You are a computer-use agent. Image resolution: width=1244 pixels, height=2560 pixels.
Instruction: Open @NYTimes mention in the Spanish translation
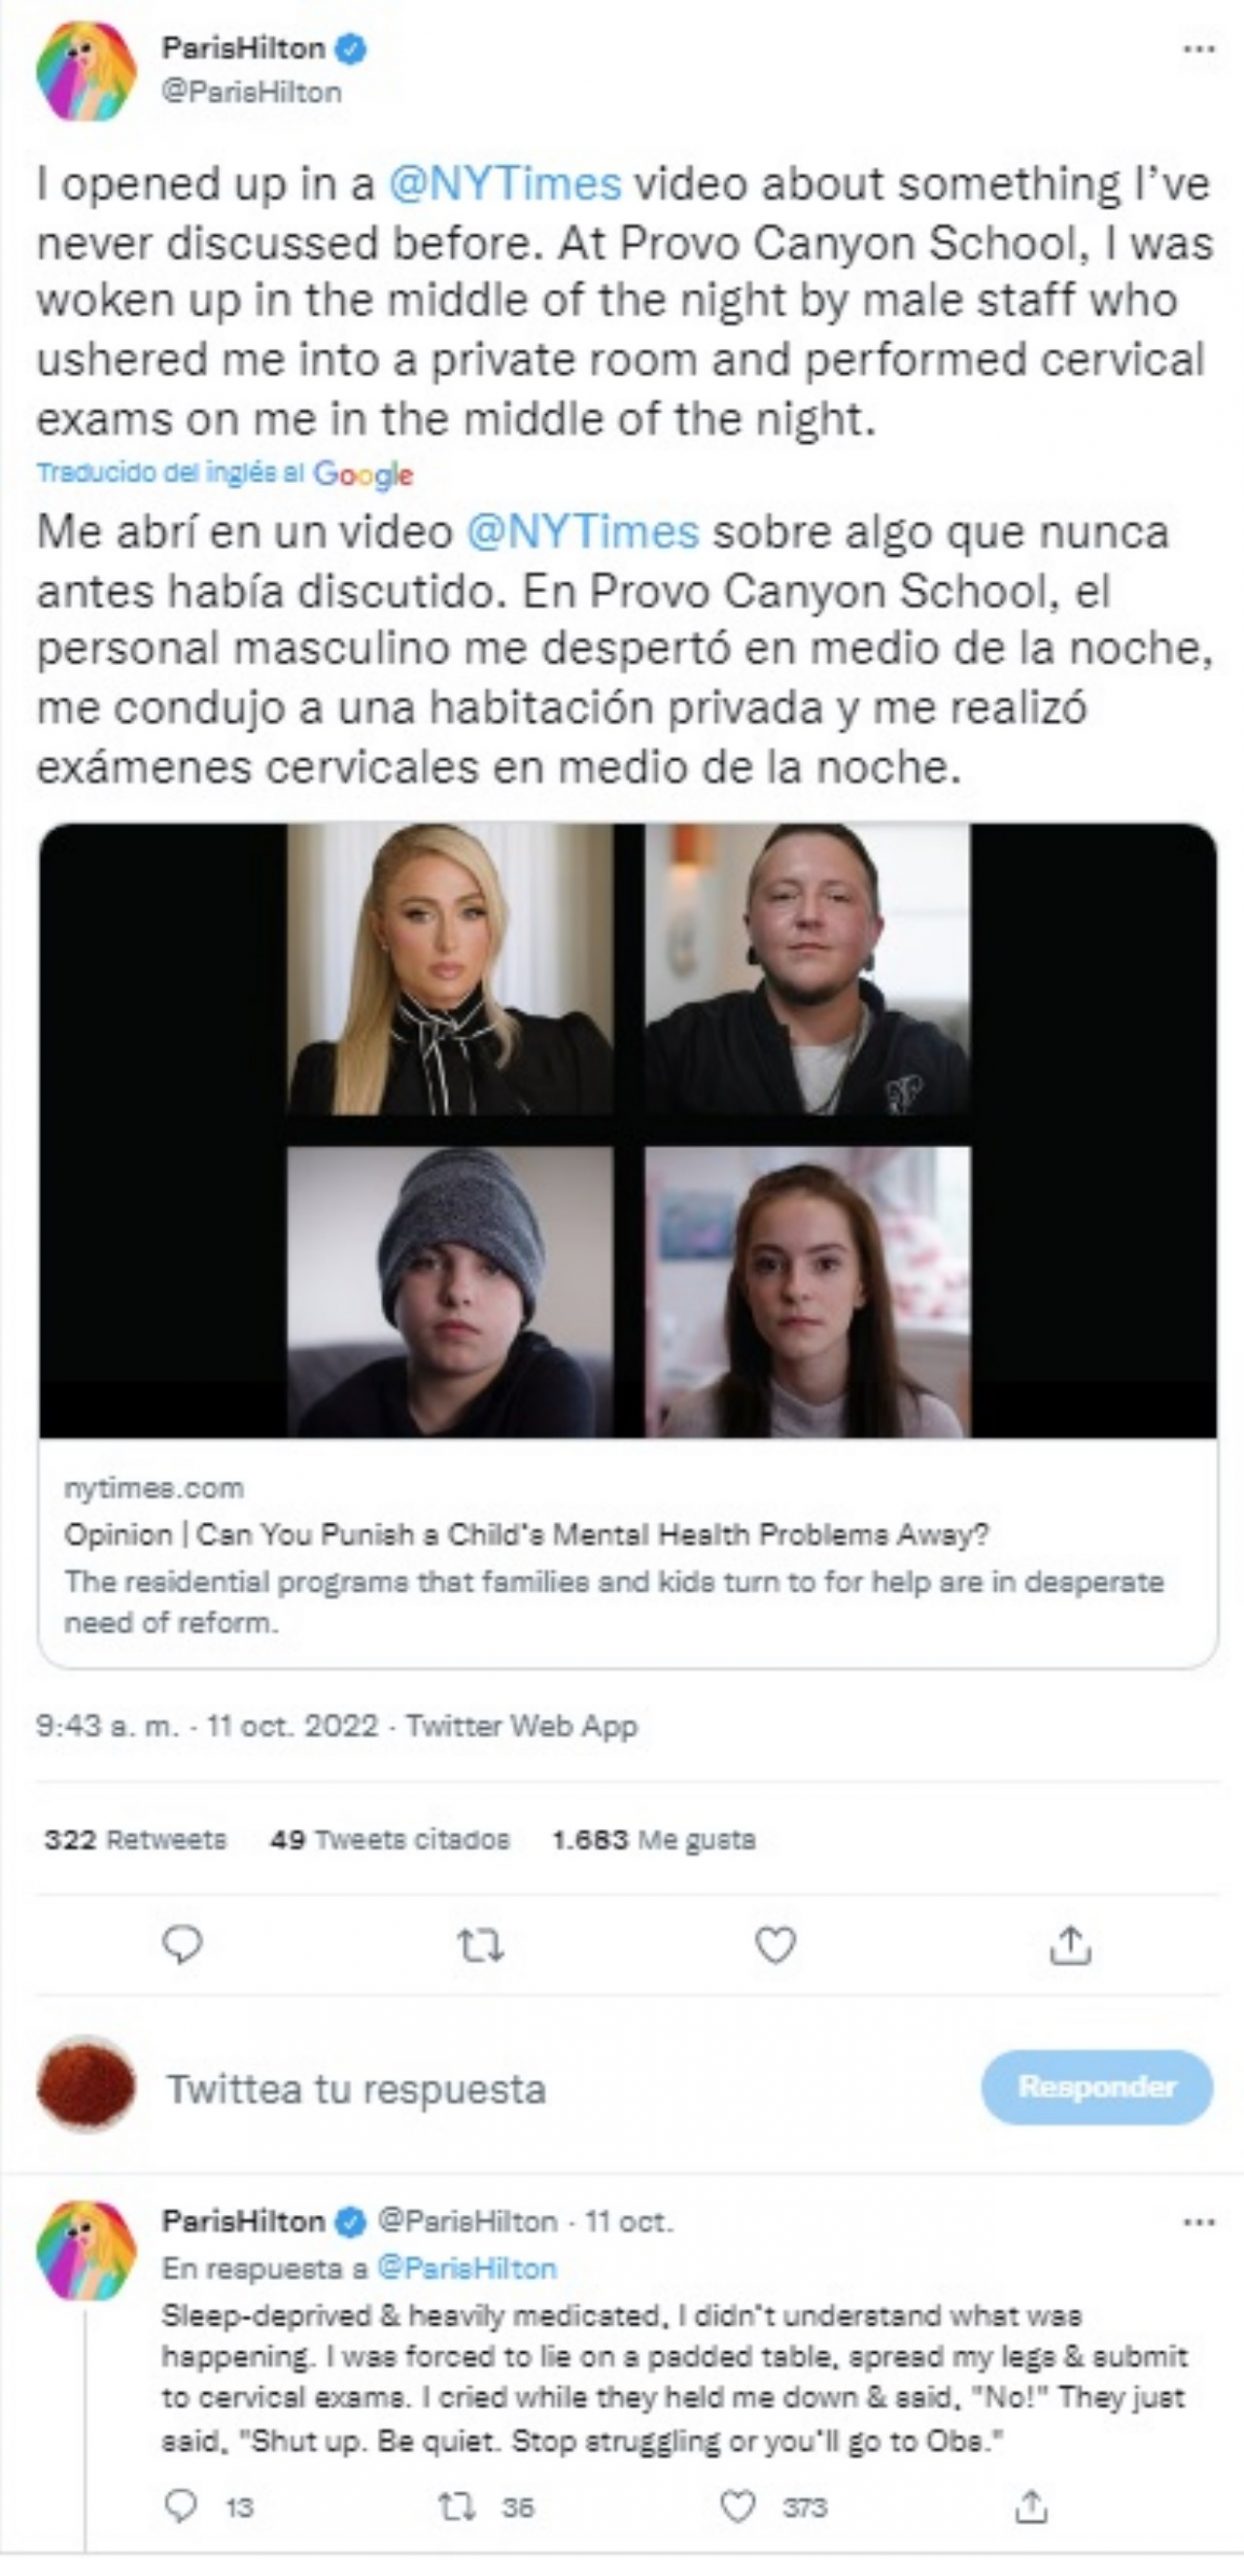582,532
